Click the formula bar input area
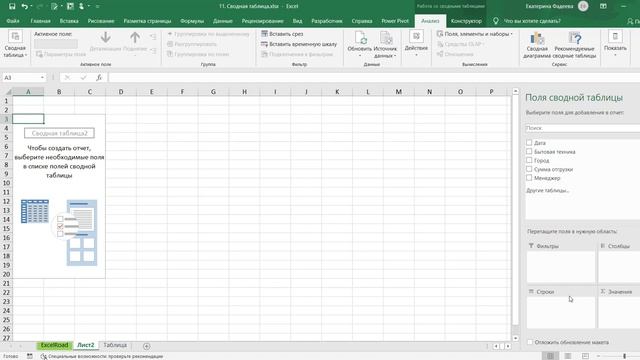The image size is (640, 360). point(373,78)
